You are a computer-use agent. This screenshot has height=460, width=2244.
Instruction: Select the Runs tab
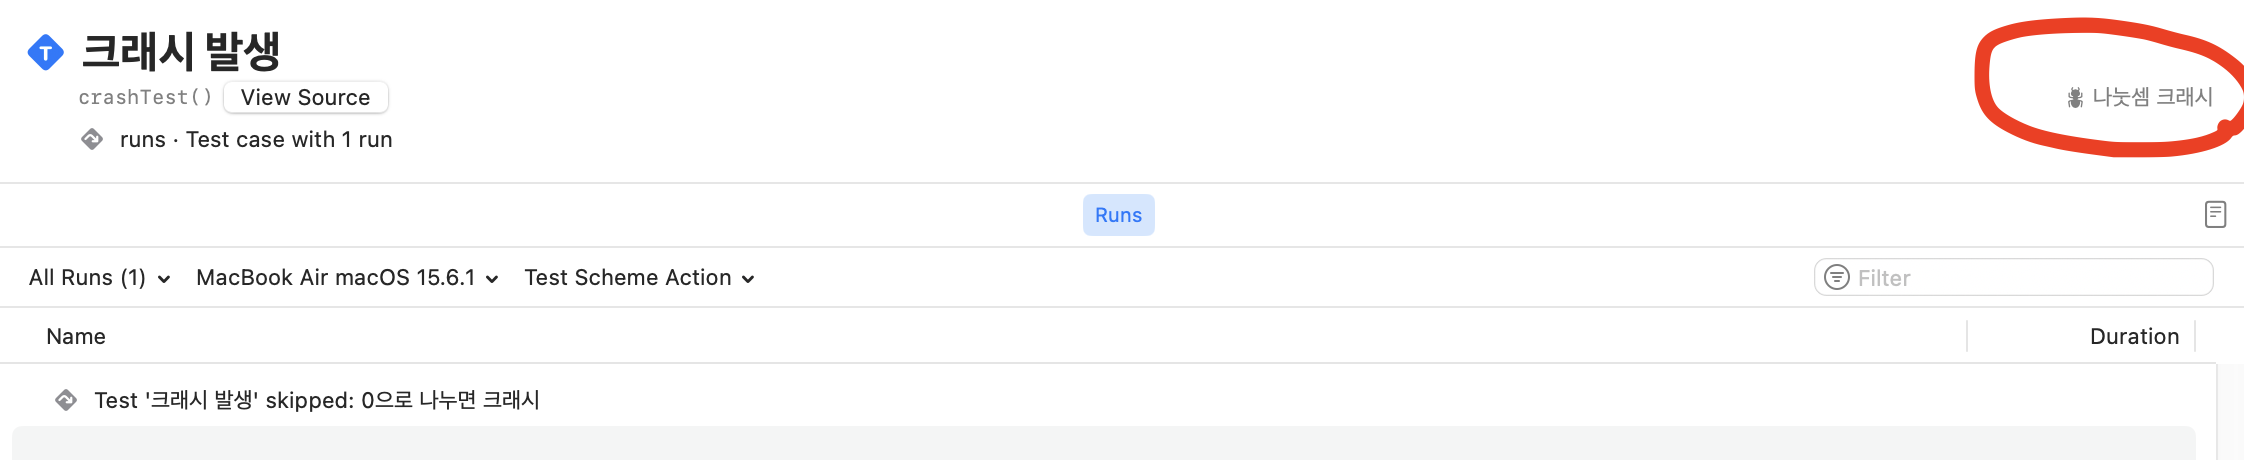1118,215
